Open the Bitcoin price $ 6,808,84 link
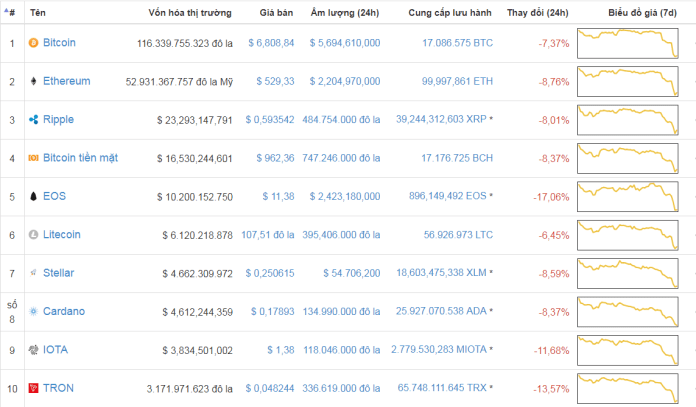Screen dimensions: 696x407 271,43
